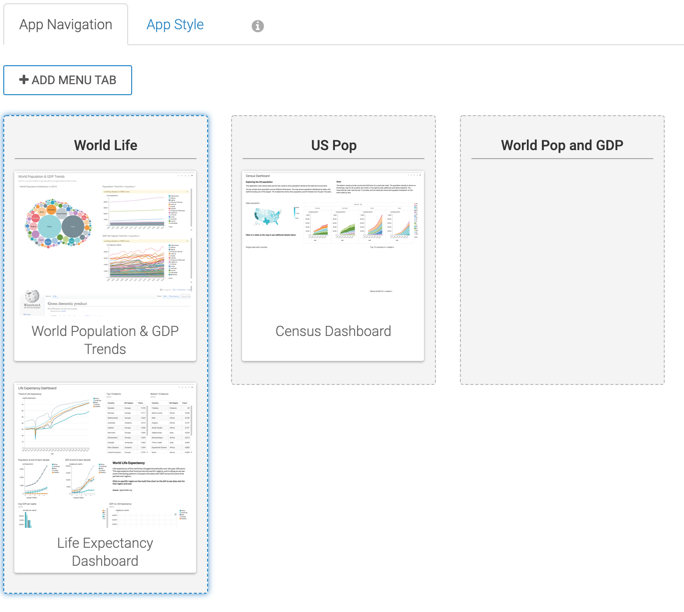Click the plus icon on Add Menu Tab
This screenshot has width=684, height=612.
(x=24, y=80)
